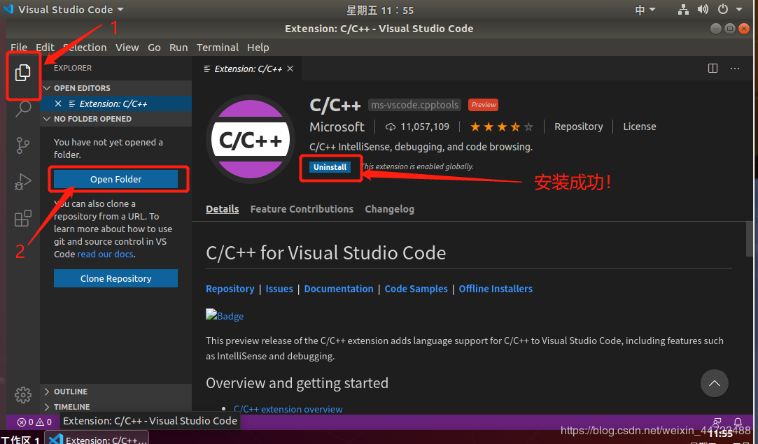Click the install count cloud icon
Screen dimensions: 758x444
[x=390, y=127]
